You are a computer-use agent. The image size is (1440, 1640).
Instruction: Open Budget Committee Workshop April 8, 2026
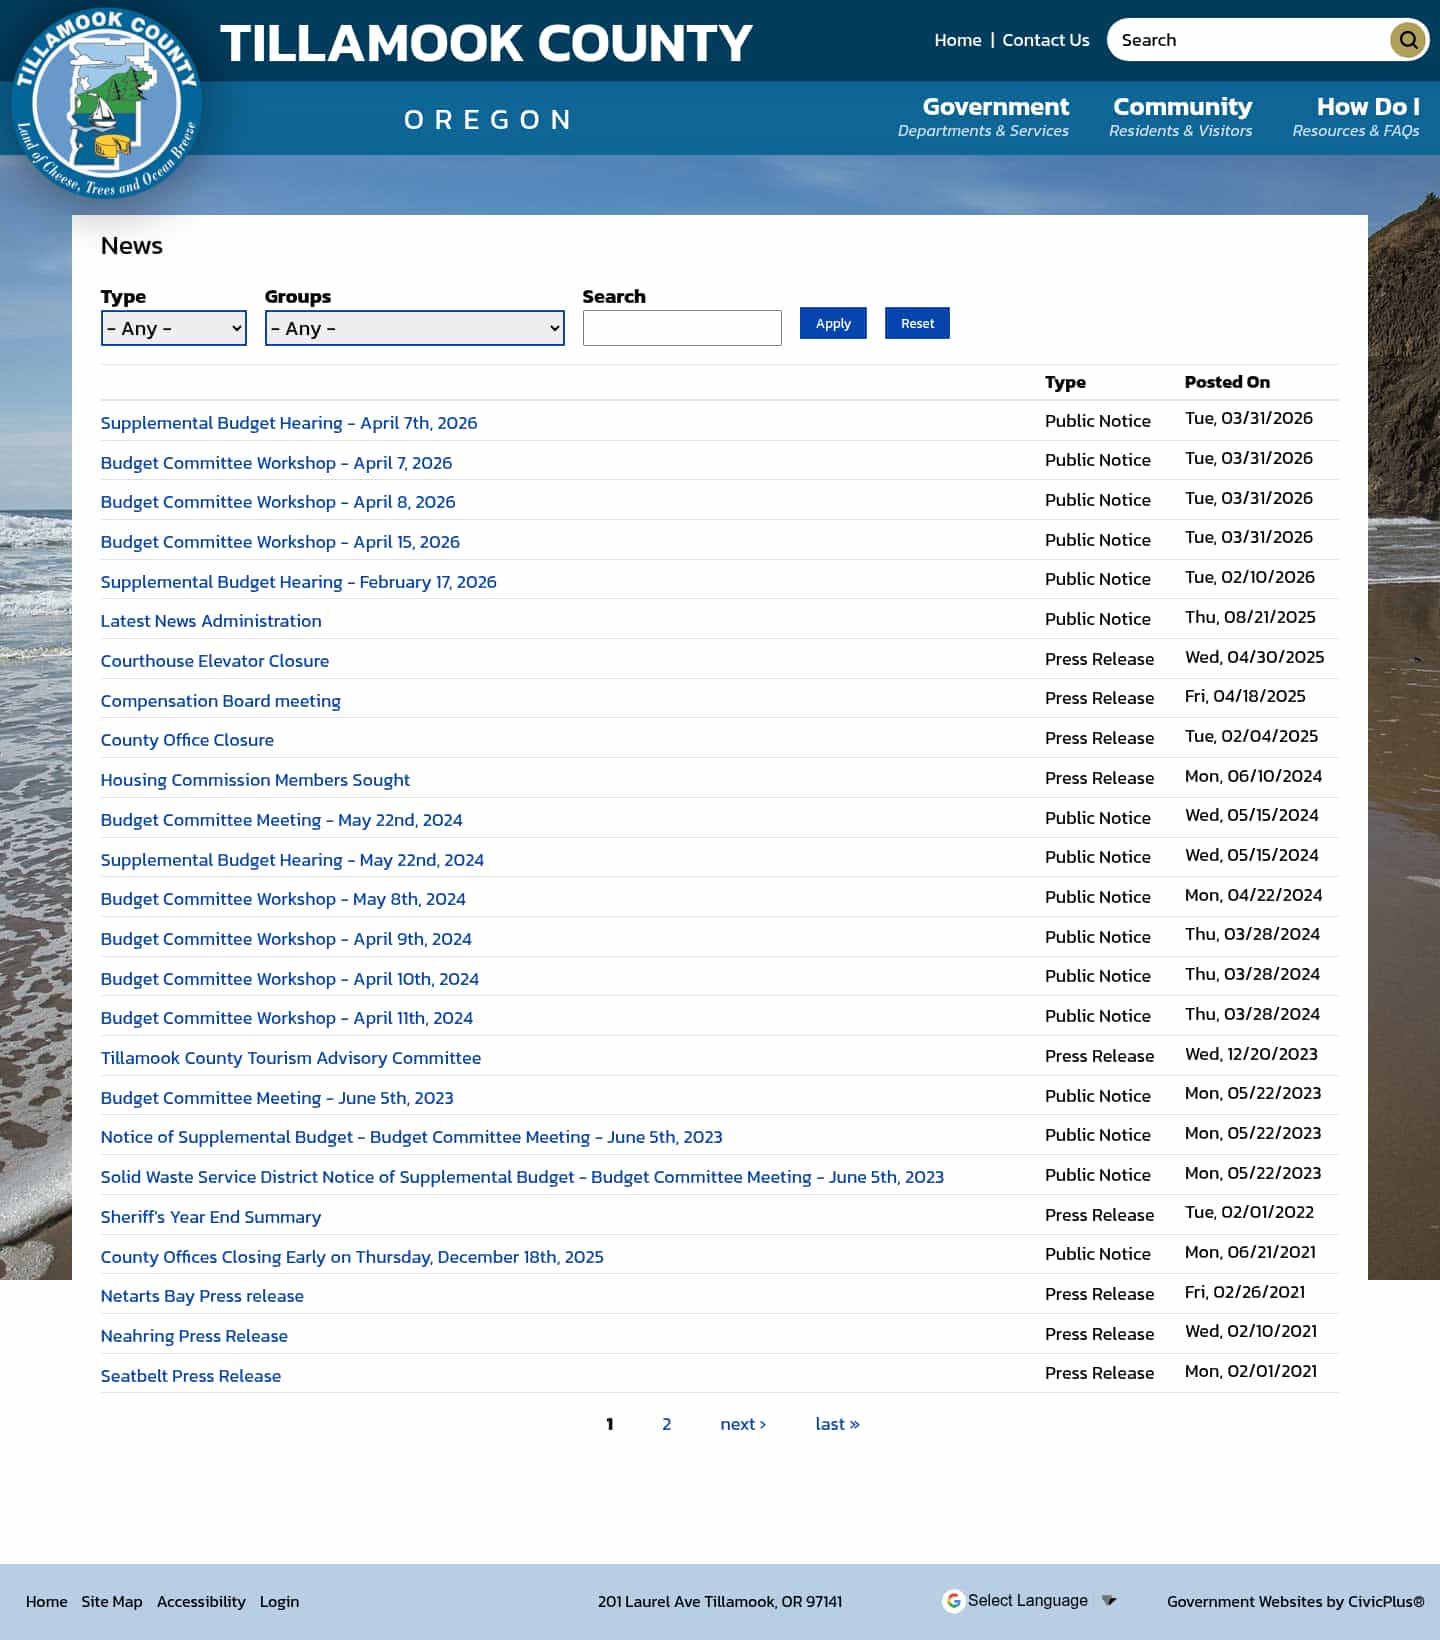point(278,502)
